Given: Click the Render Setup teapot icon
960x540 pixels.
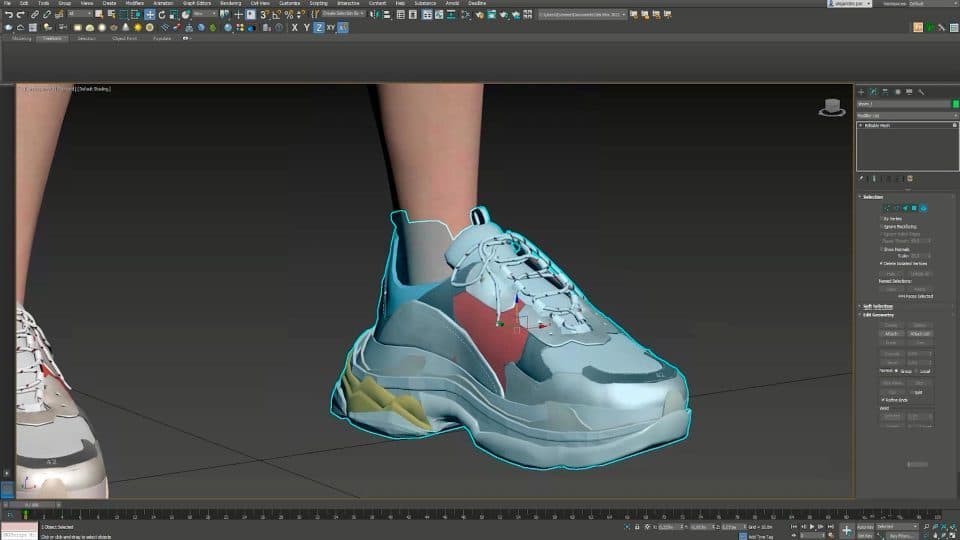Looking at the screenshot, I should pos(479,15).
